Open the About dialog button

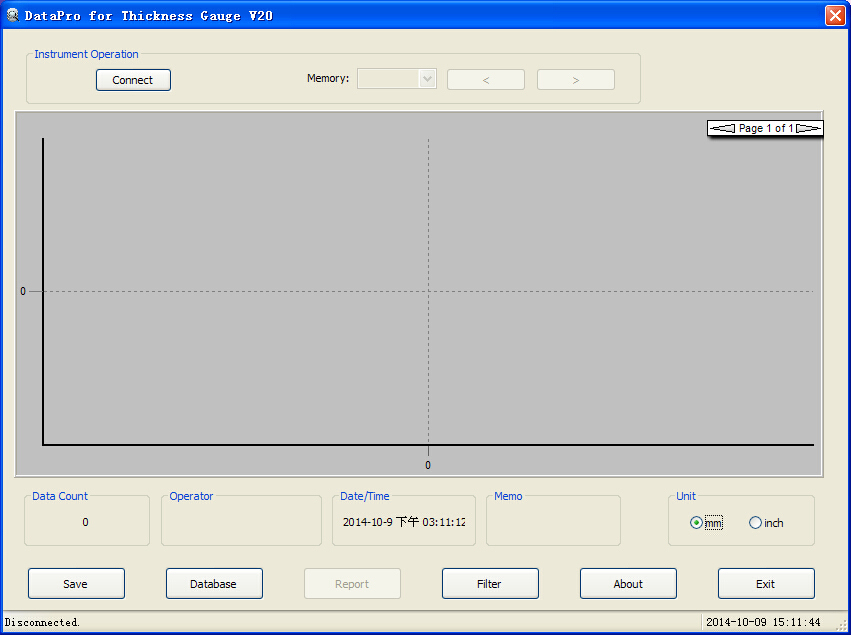pyautogui.click(x=628, y=583)
